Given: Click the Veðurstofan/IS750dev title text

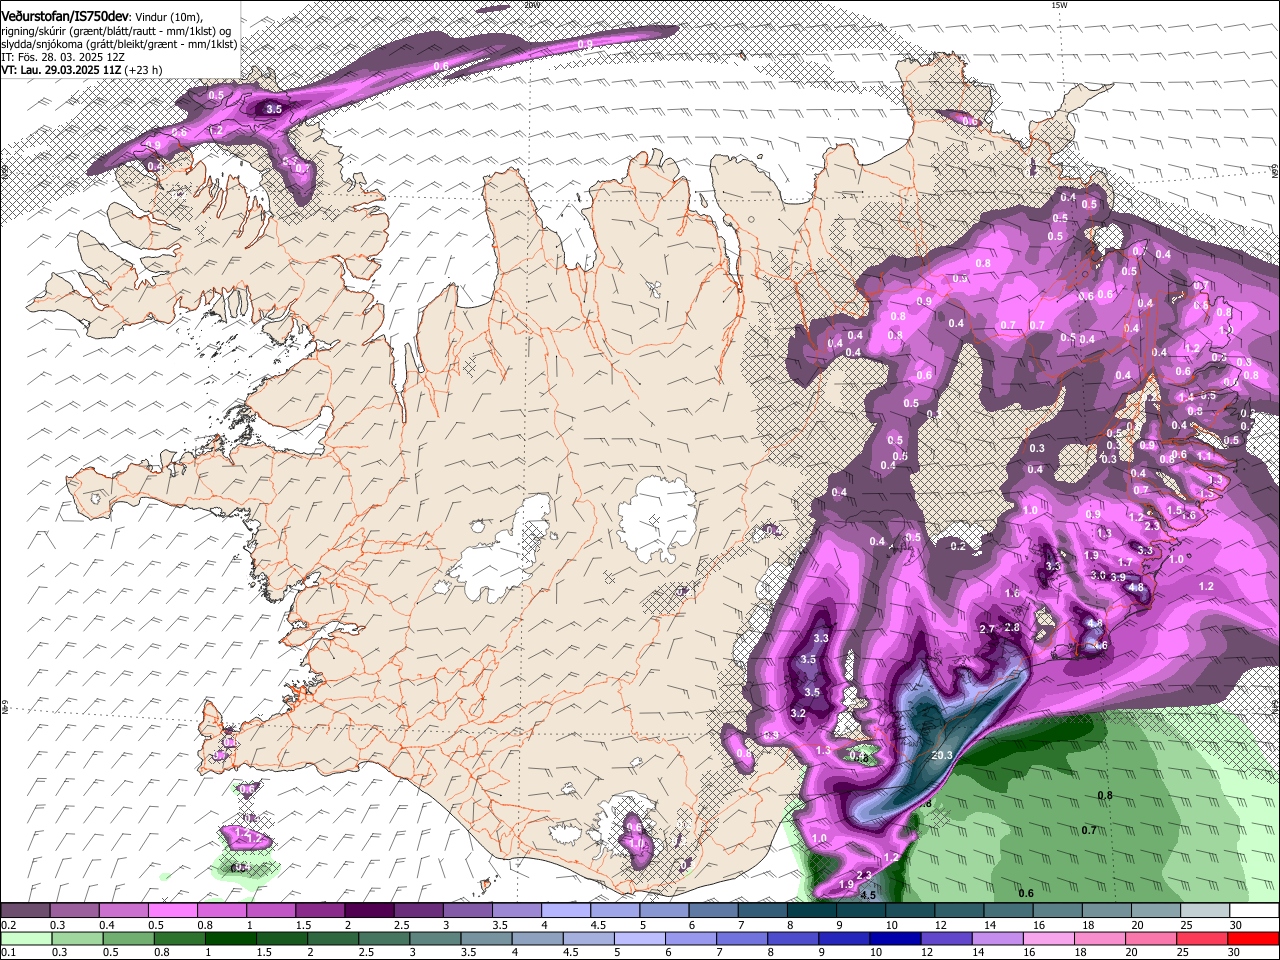Looking at the screenshot, I should (x=65, y=16).
